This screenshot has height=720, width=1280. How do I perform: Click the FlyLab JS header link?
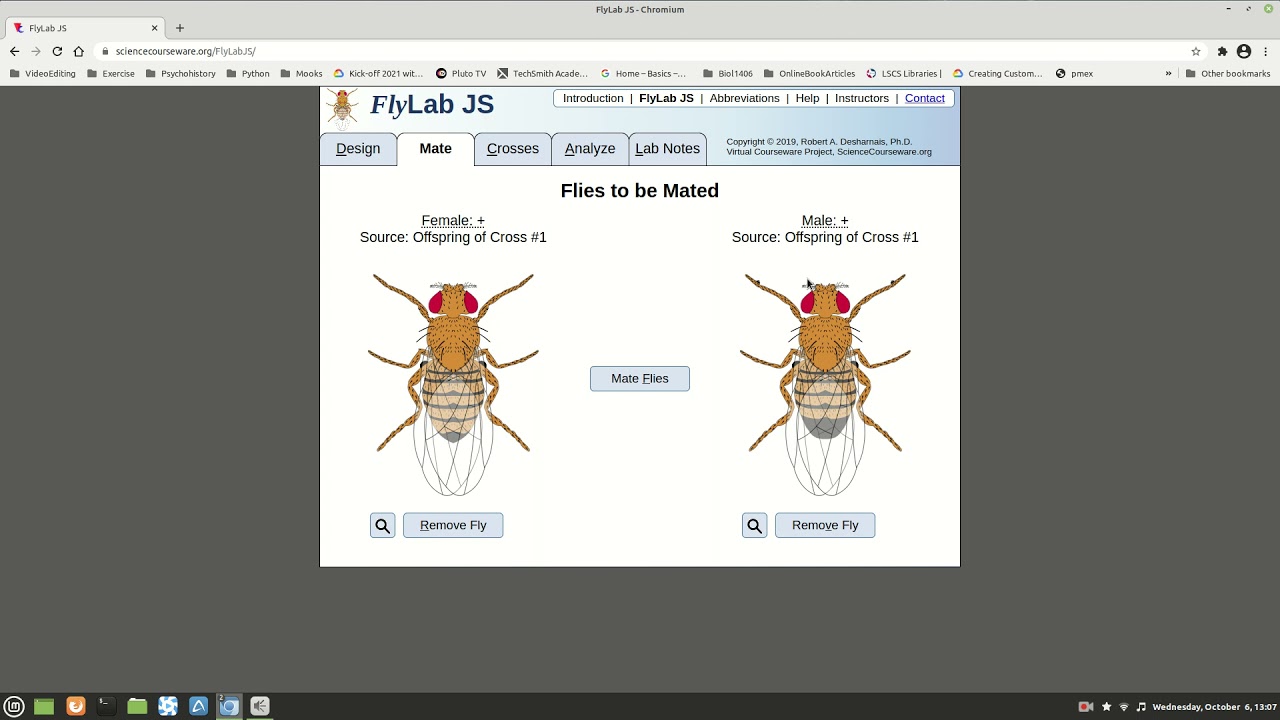pos(666,98)
